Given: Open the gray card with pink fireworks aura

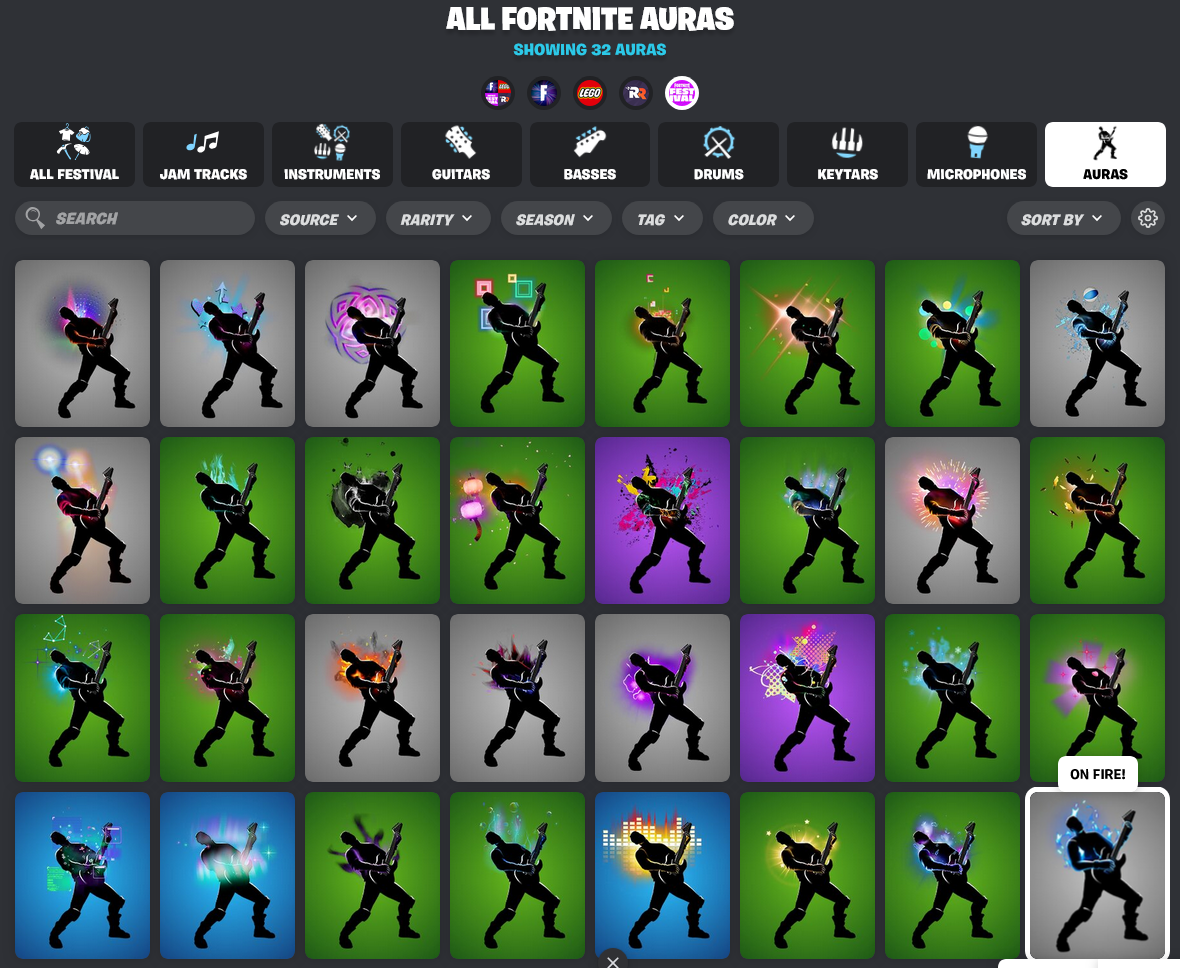Looking at the screenshot, I should click(953, 520).
